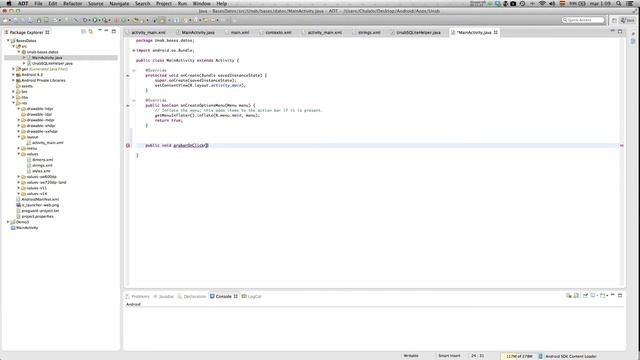Maximize the Console panel
This screenshot has height=360, width=640.
(620, 295)
